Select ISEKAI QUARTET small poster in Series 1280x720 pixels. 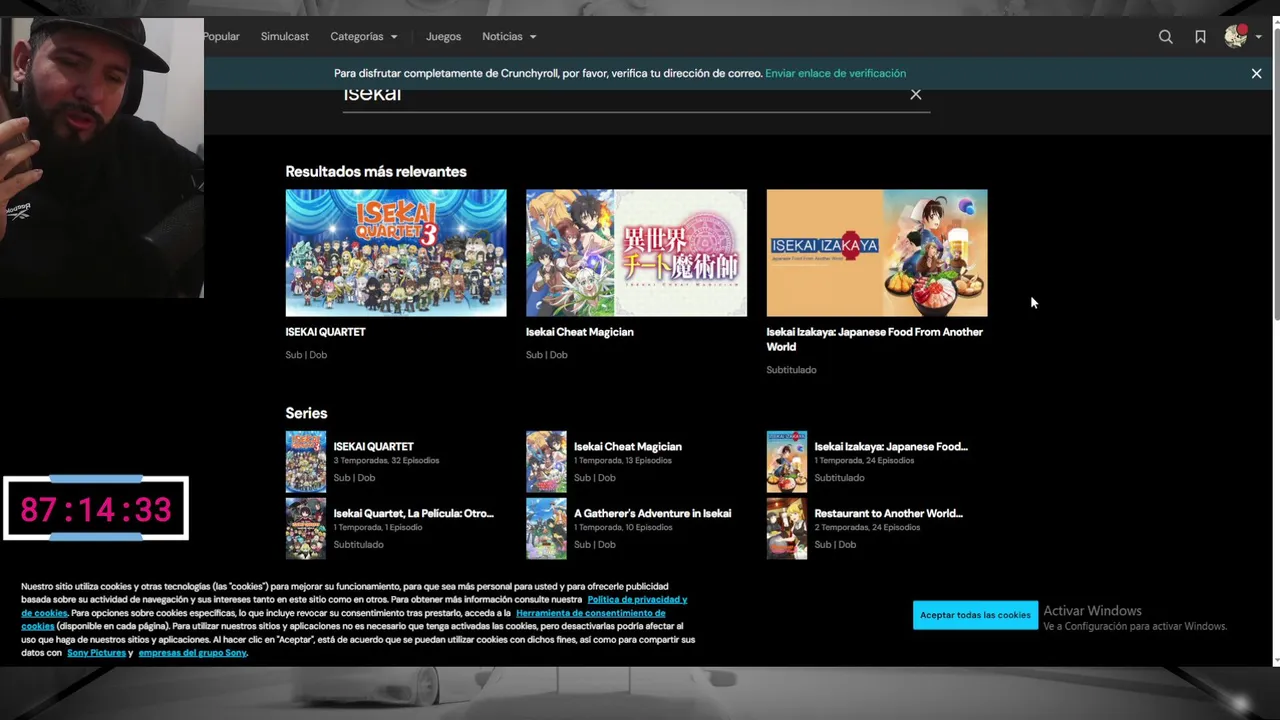[x=306, y=461]
